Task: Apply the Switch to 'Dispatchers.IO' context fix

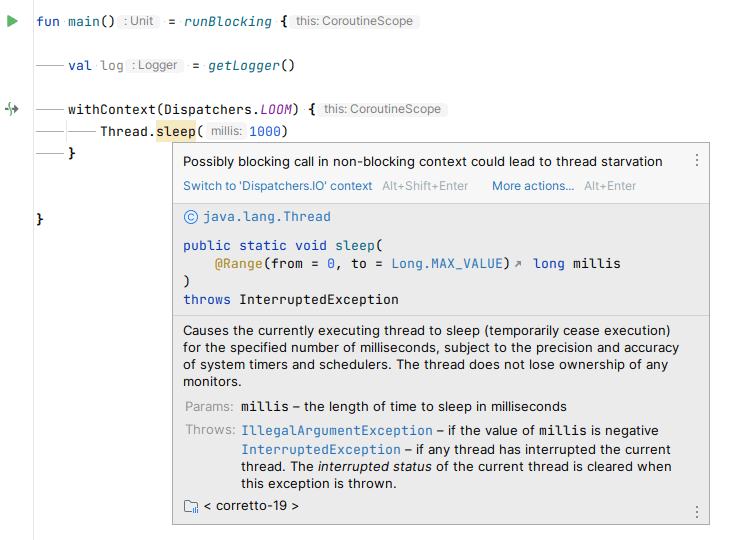Action: pyautogui.click(x=277, y=186)
